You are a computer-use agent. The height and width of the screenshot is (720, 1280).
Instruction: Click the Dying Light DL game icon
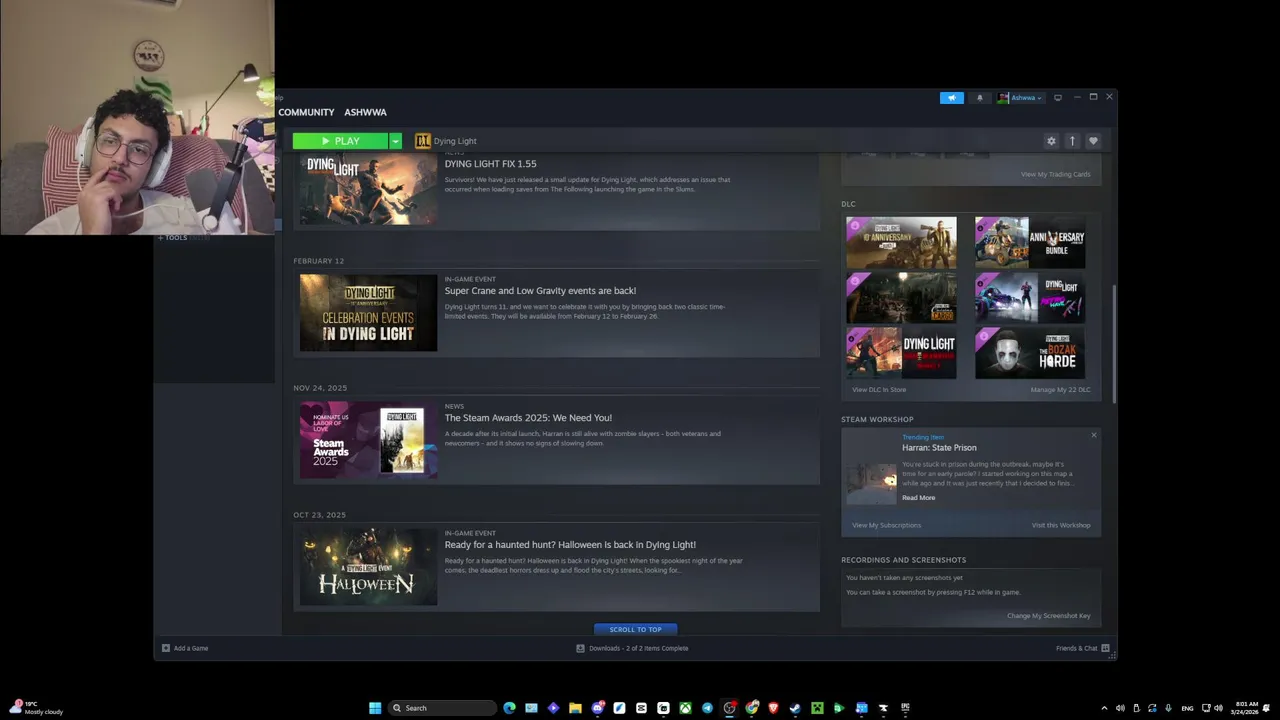(x=422, y=141)
